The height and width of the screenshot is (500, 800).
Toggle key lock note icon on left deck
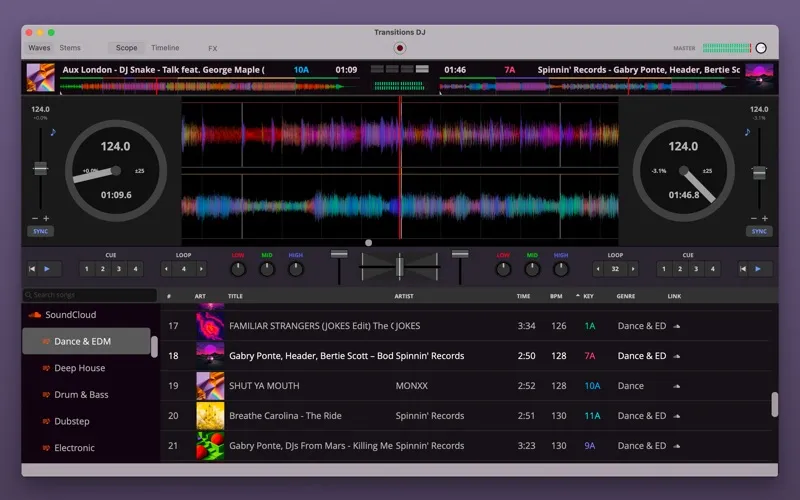click(53, 132)
